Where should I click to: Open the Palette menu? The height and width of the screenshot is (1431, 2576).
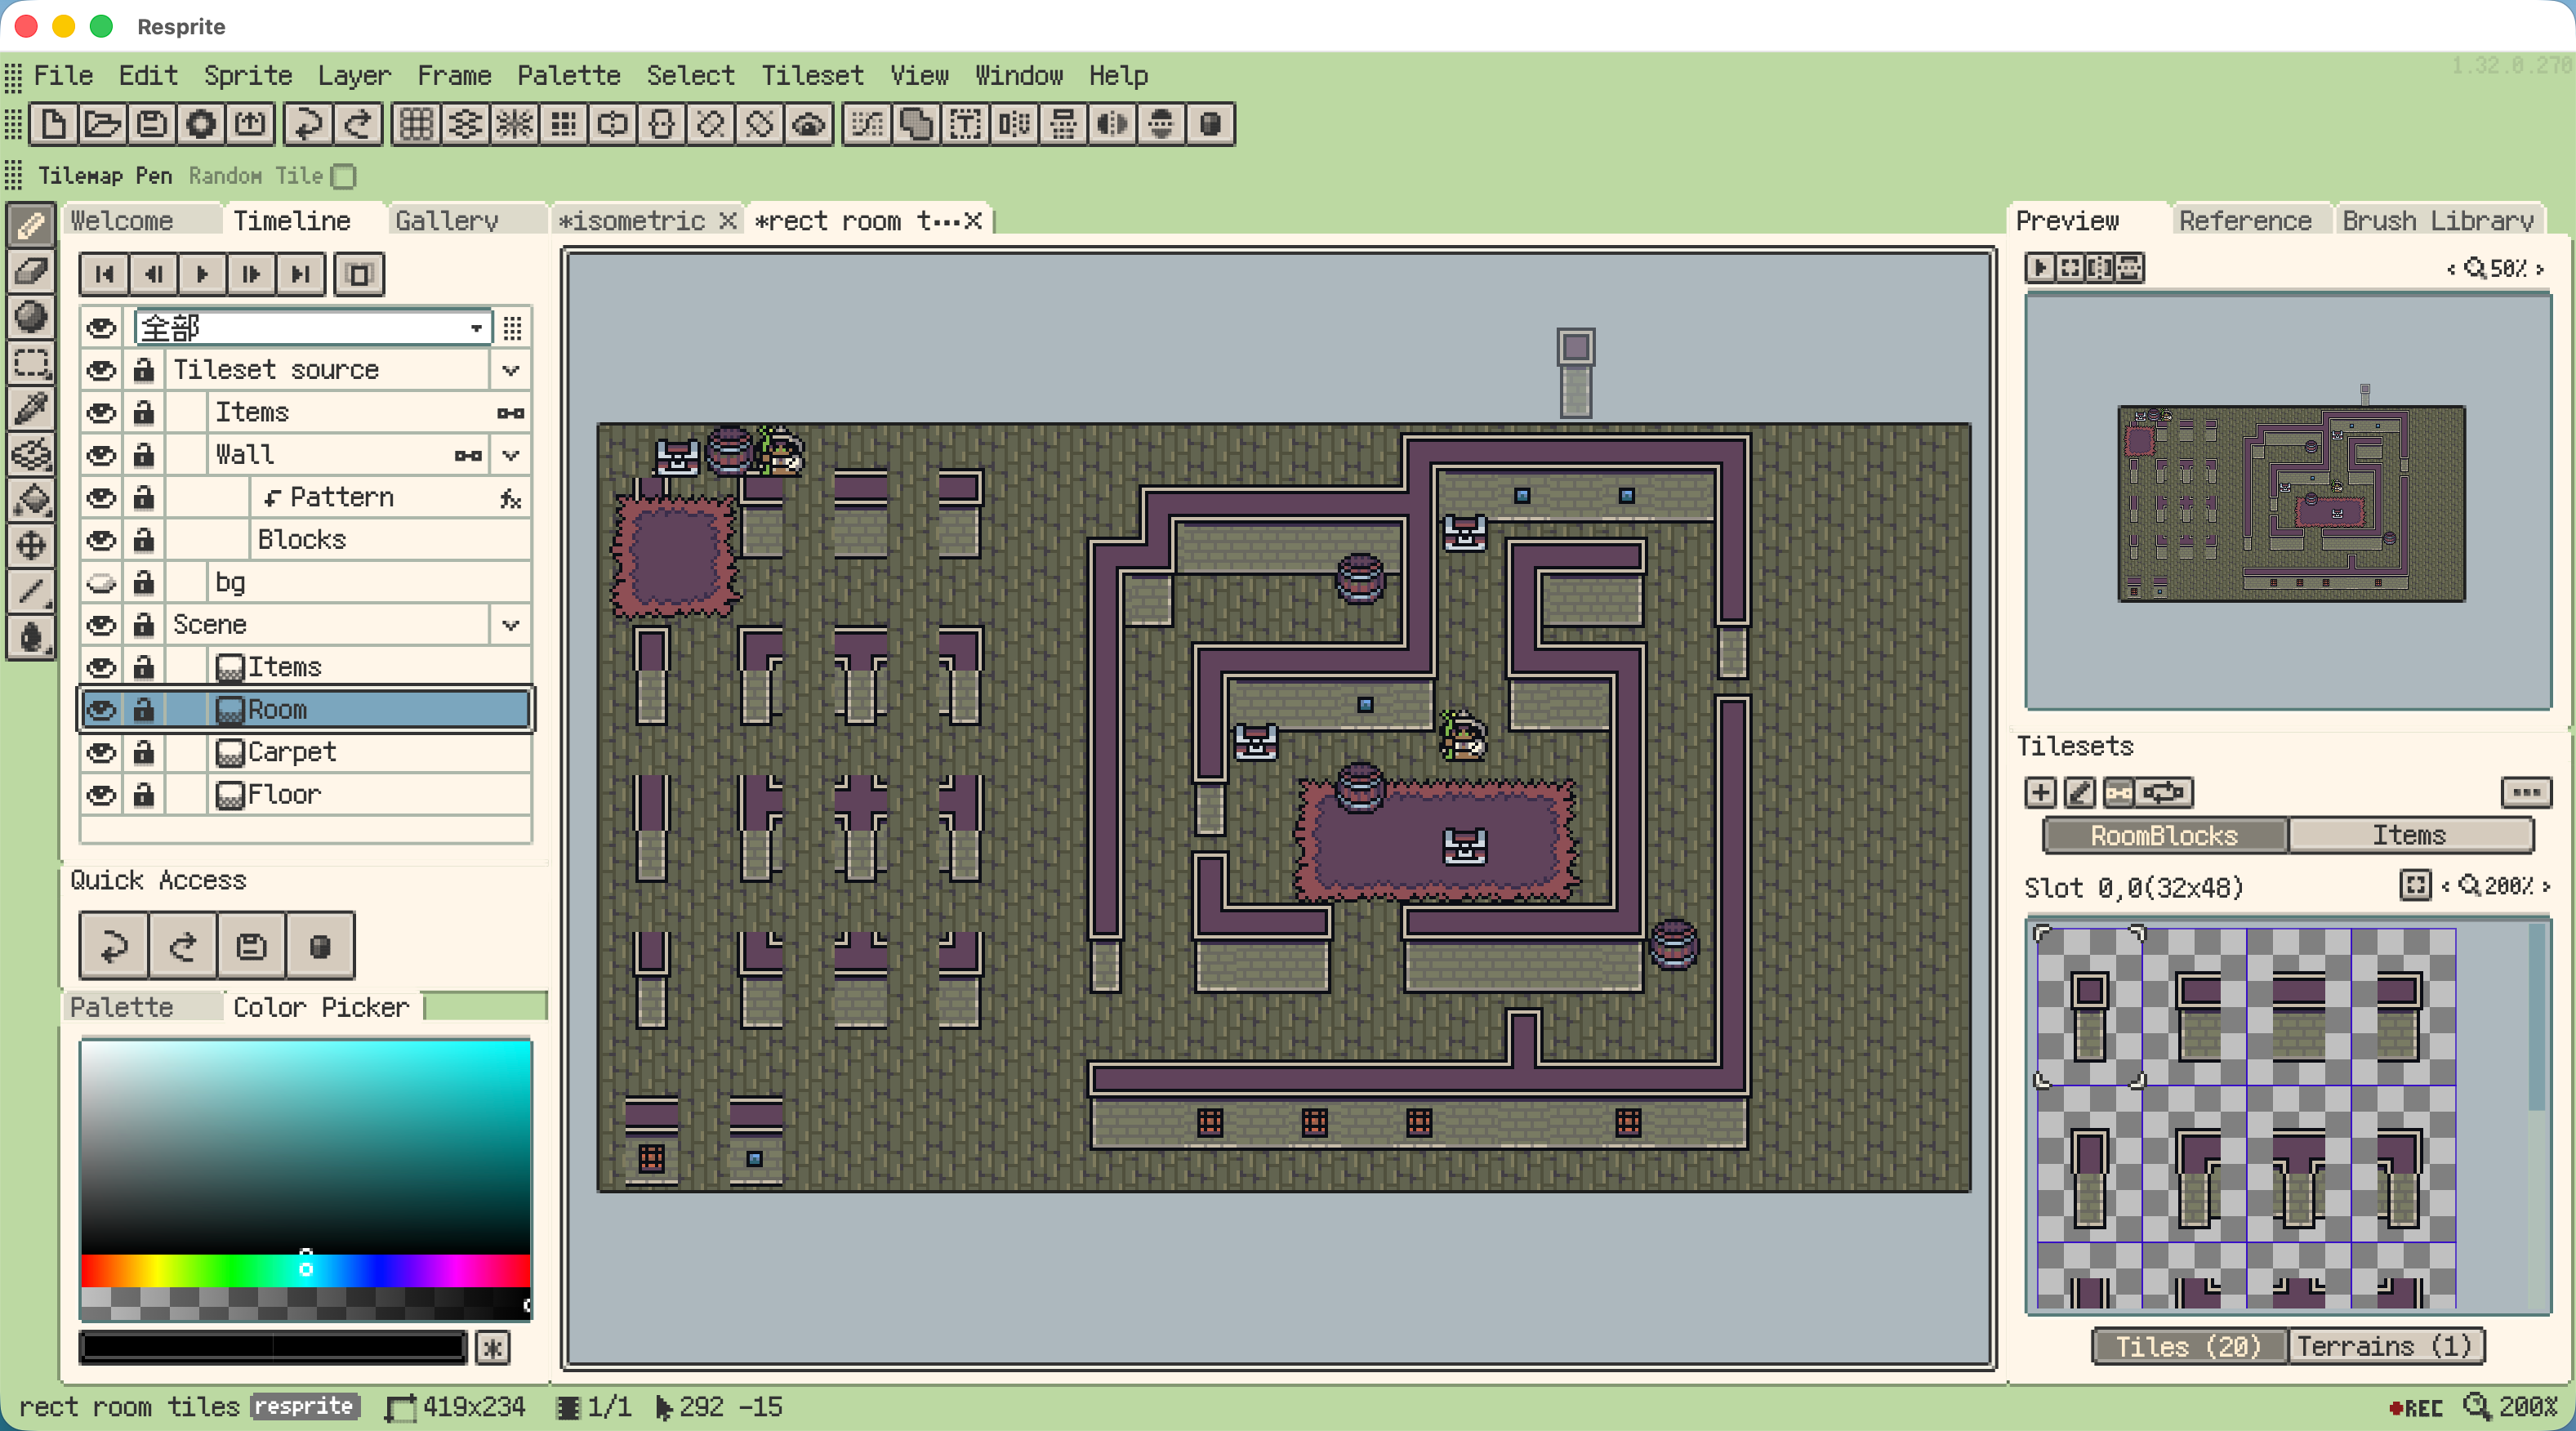(568, 76)
